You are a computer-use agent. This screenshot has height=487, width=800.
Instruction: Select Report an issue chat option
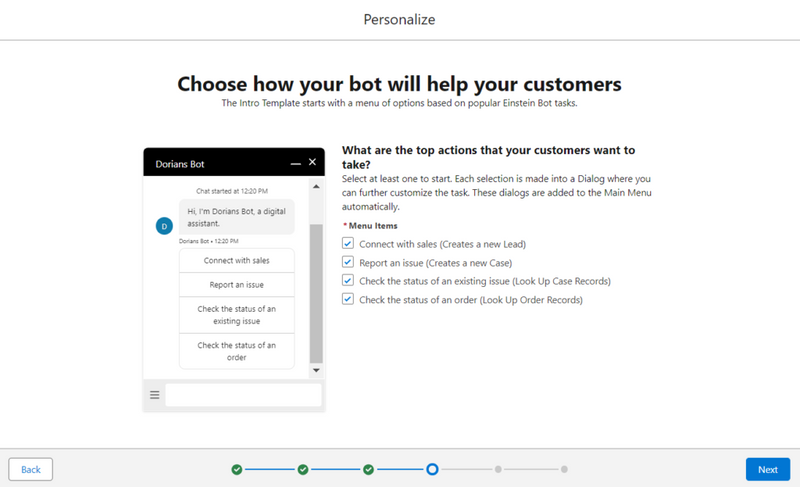[x=237, y=285]
